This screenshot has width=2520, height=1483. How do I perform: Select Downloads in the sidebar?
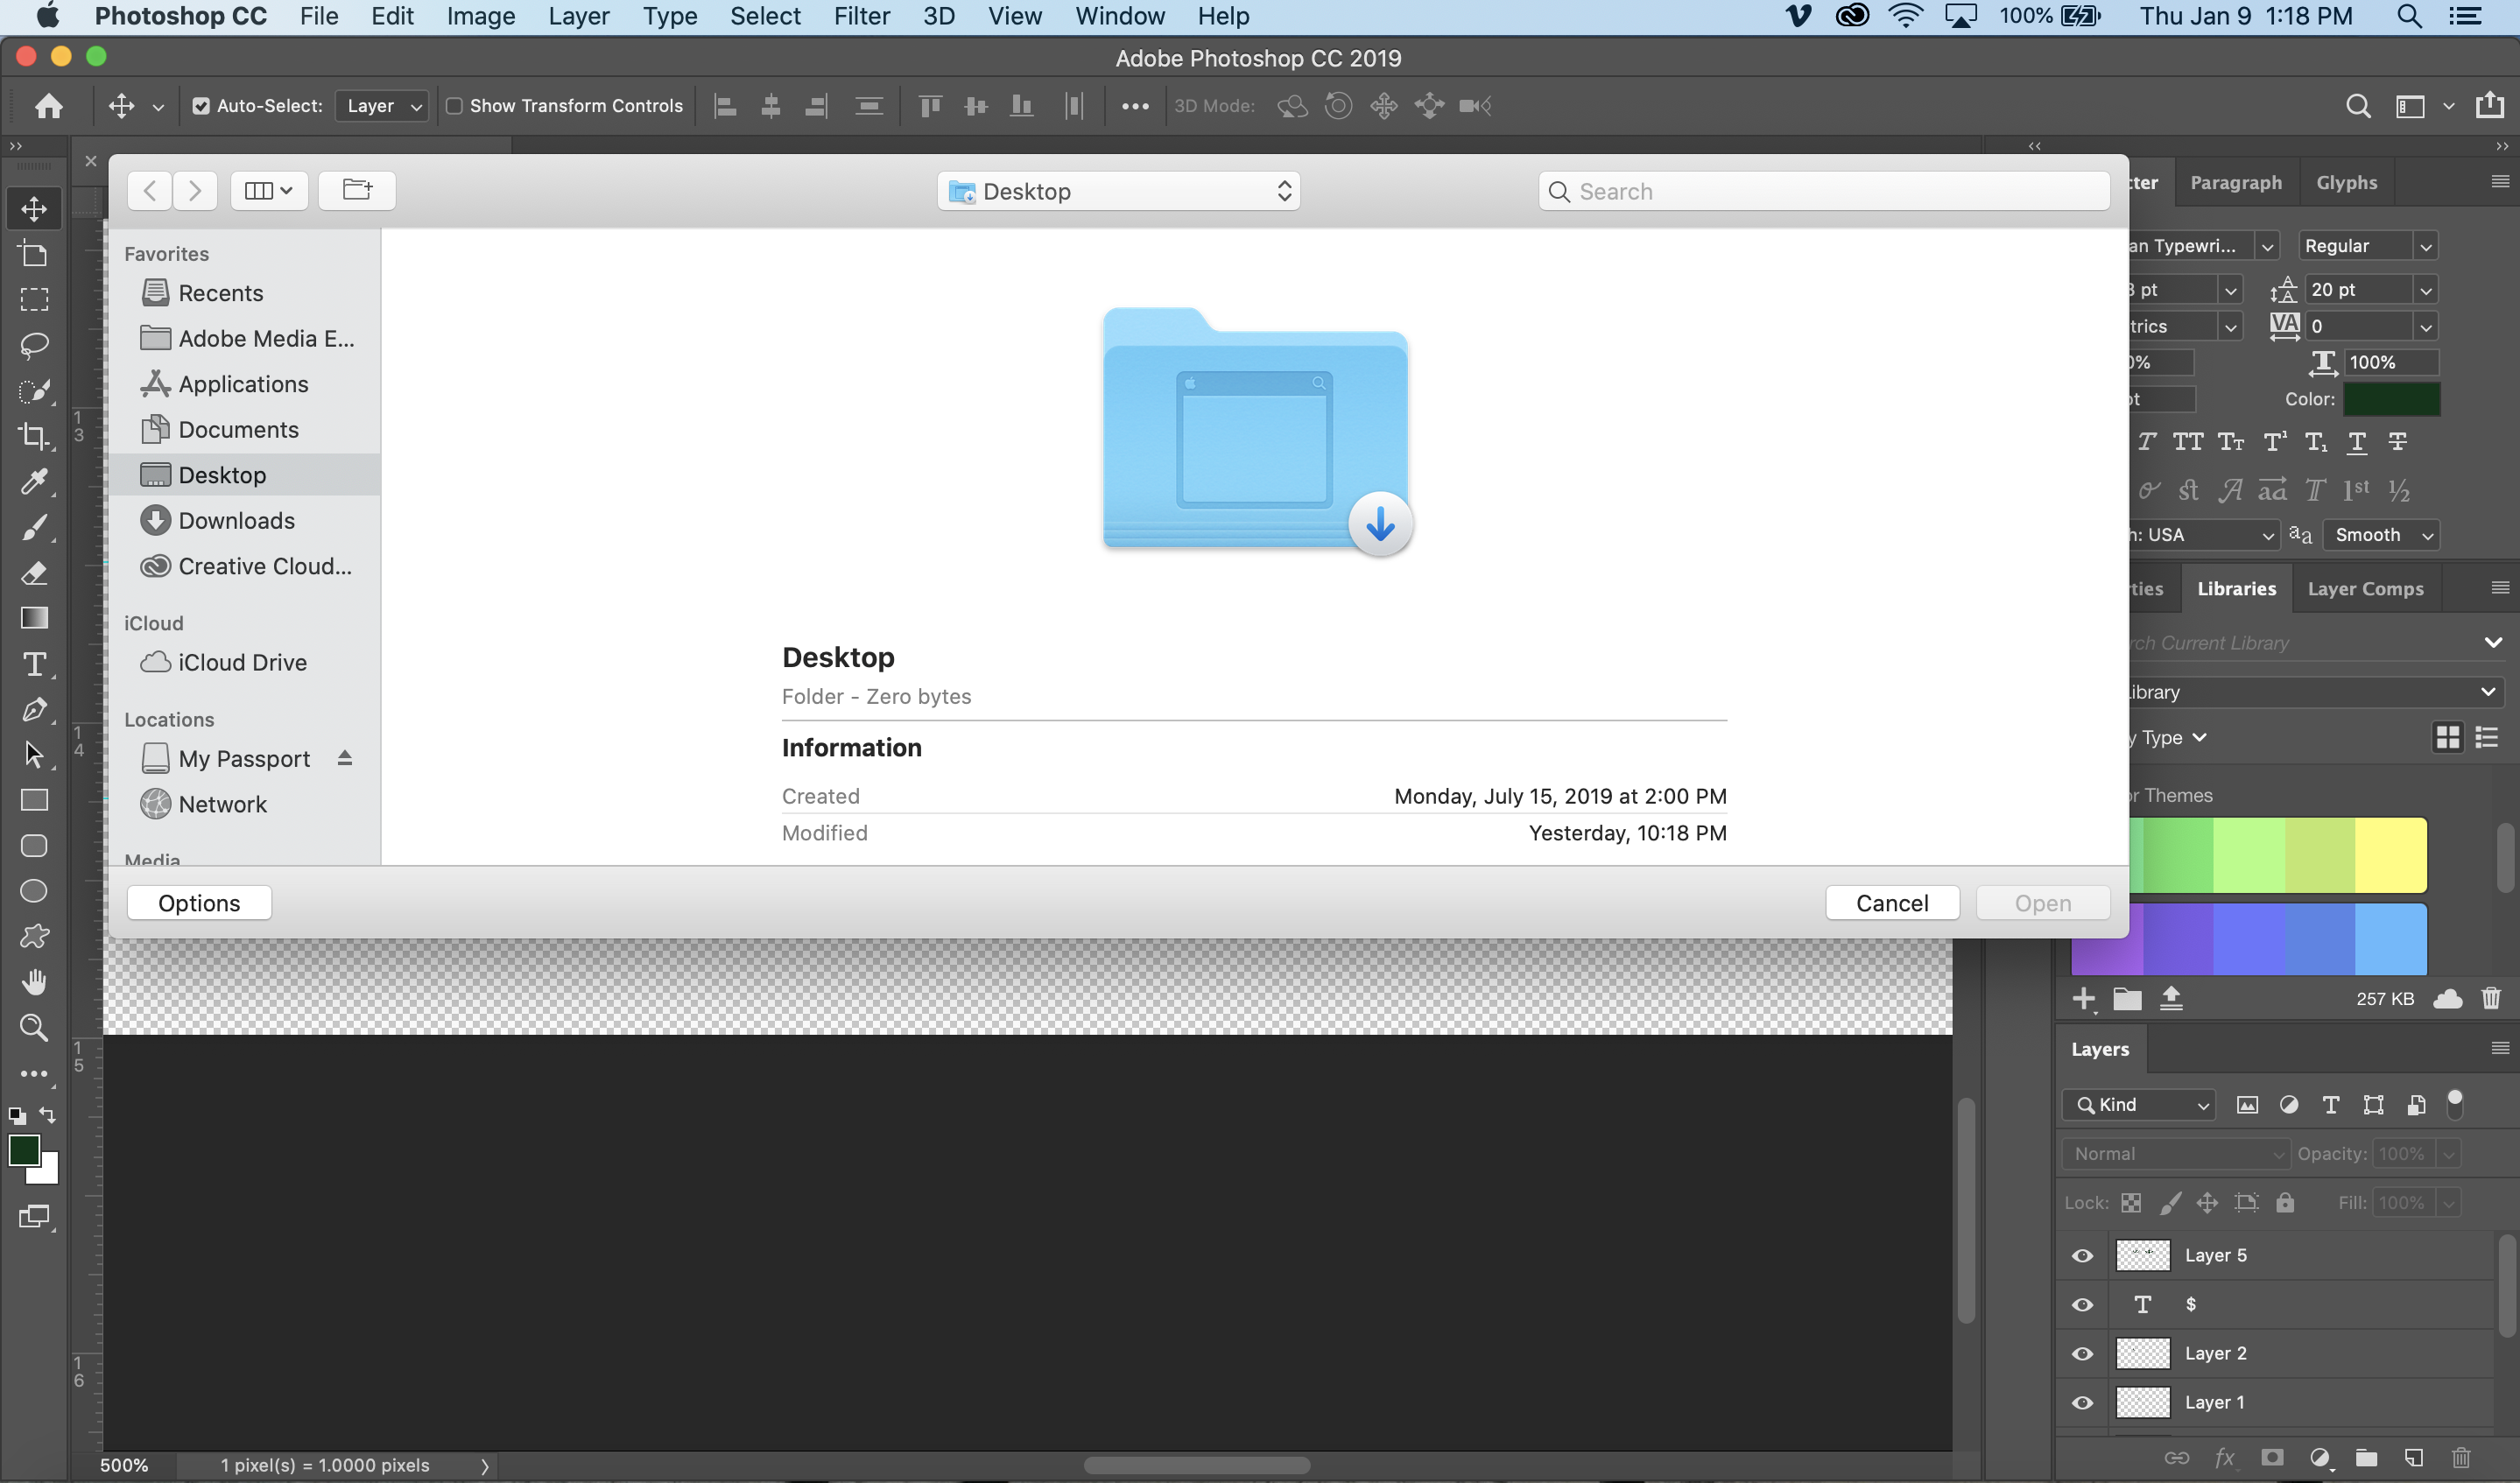coord(236,521)
